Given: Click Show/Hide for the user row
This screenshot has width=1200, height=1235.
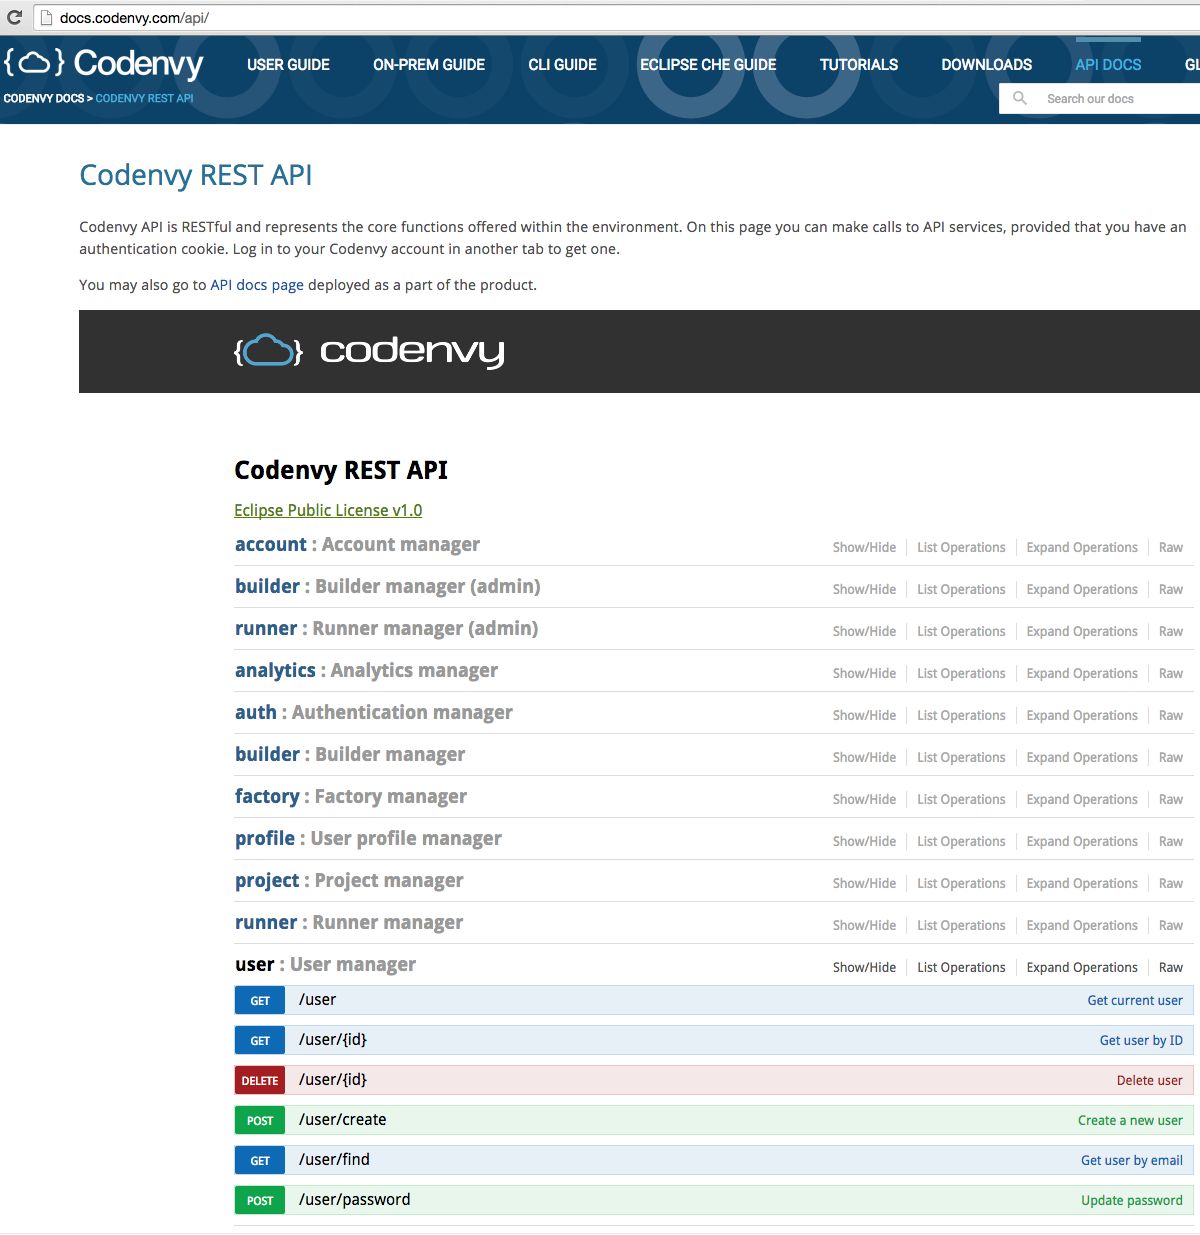Looking at the screenshot, I should (864, 967).
